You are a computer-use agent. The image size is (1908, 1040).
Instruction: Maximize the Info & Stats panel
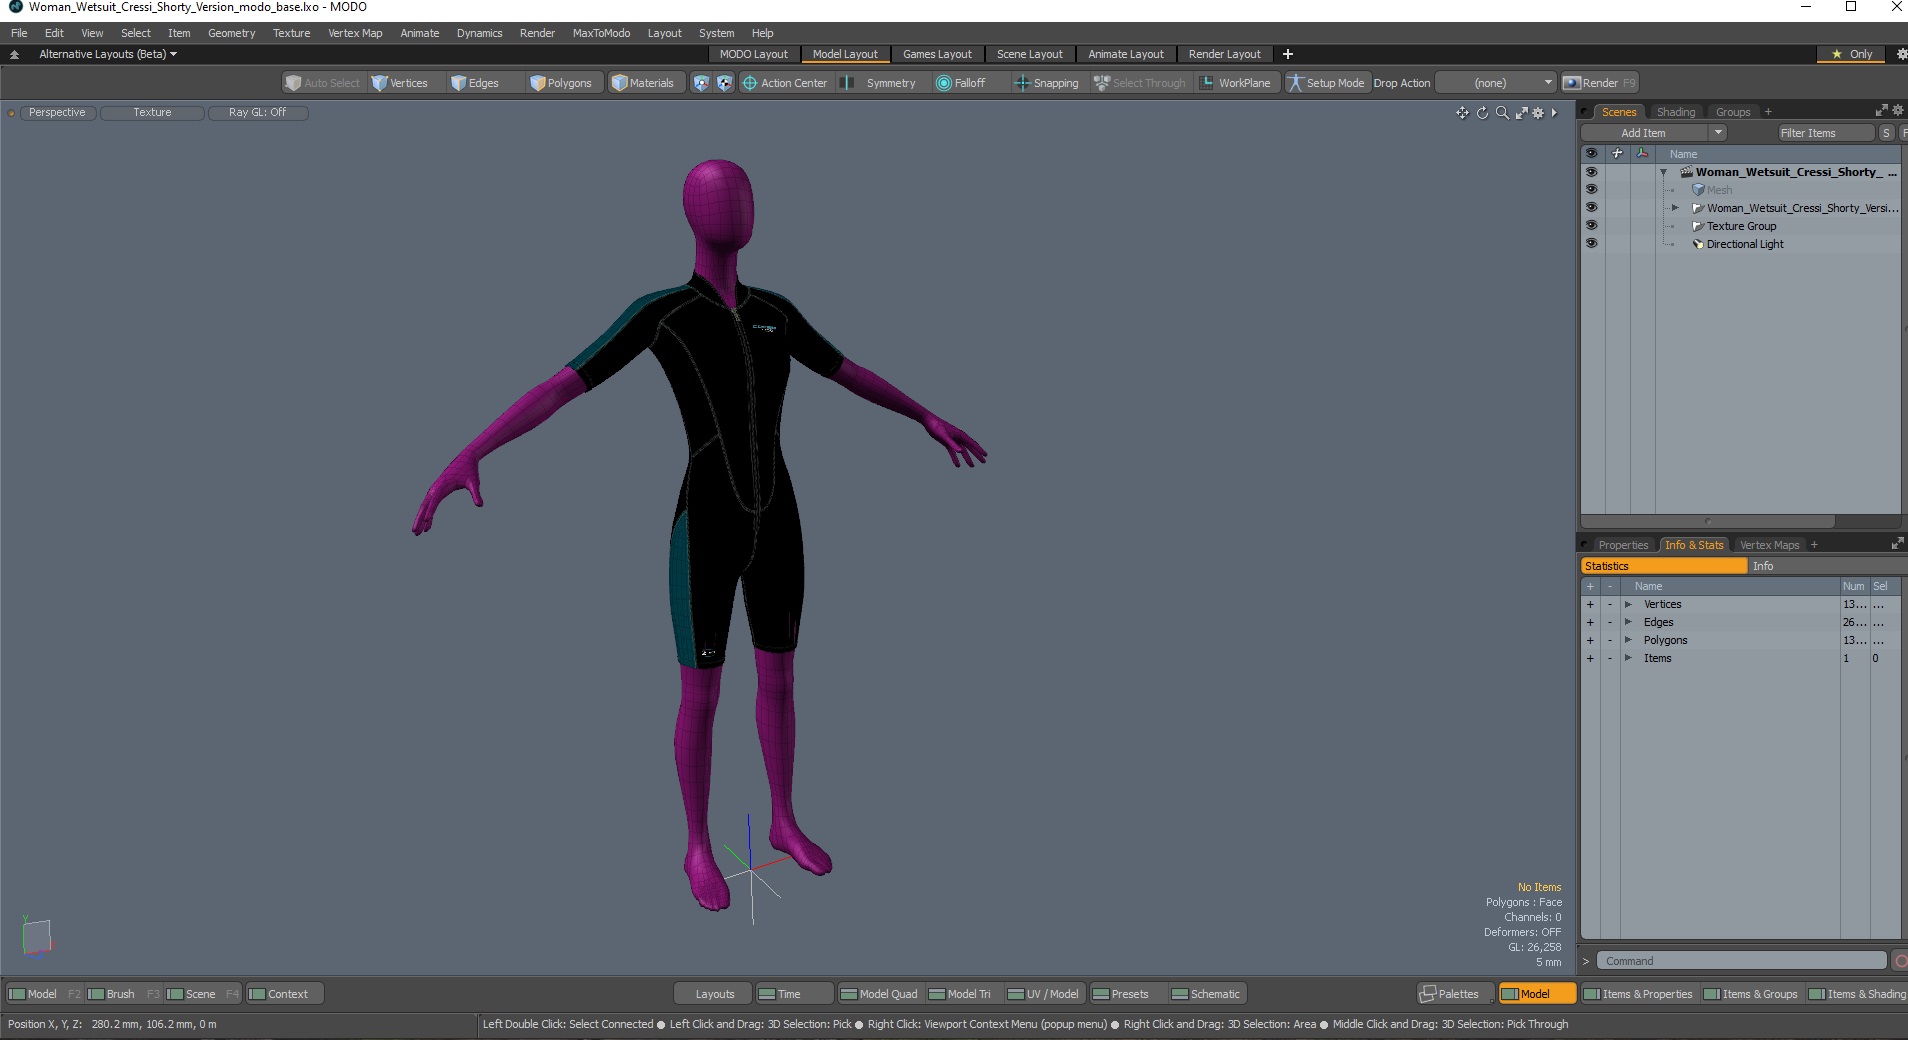point(1897,544)
